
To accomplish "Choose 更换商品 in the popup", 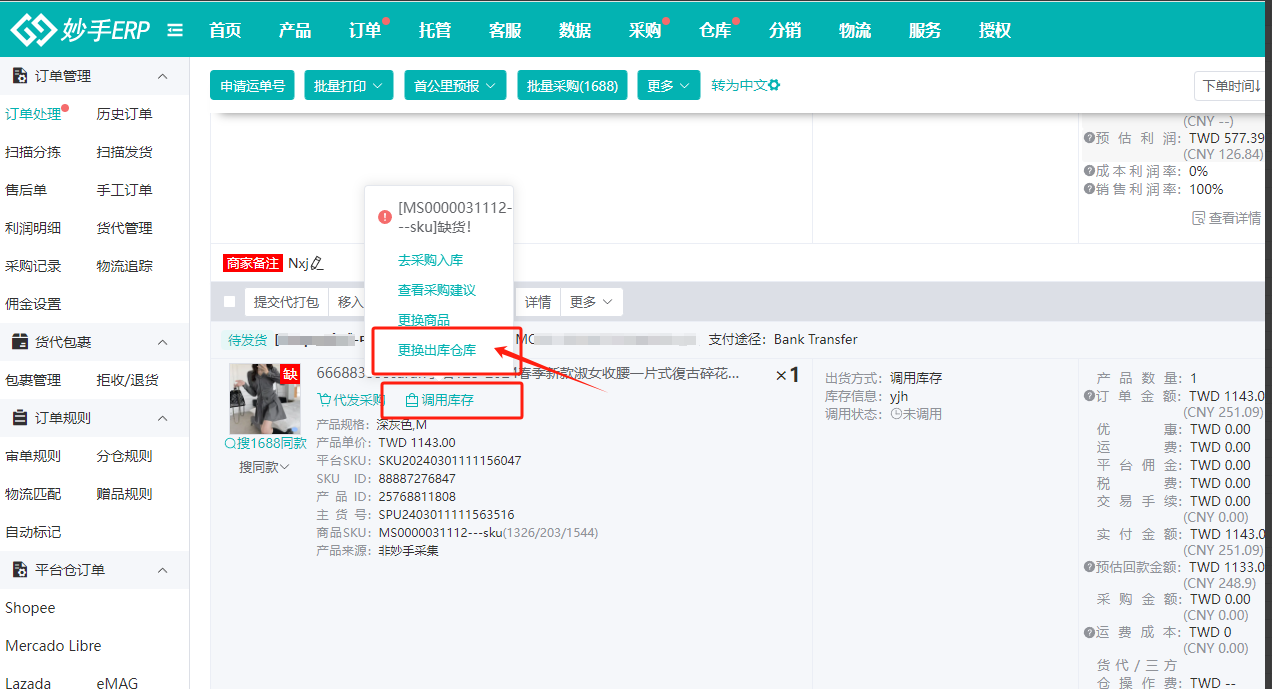I will click(x=424, y=320).
